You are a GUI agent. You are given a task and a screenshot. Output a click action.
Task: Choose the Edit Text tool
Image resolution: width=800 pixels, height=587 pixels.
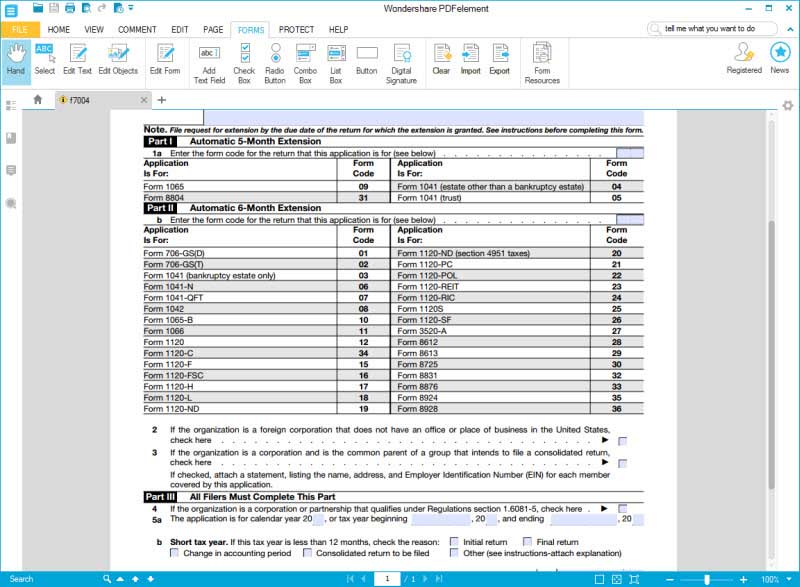(x=78, y=60)
